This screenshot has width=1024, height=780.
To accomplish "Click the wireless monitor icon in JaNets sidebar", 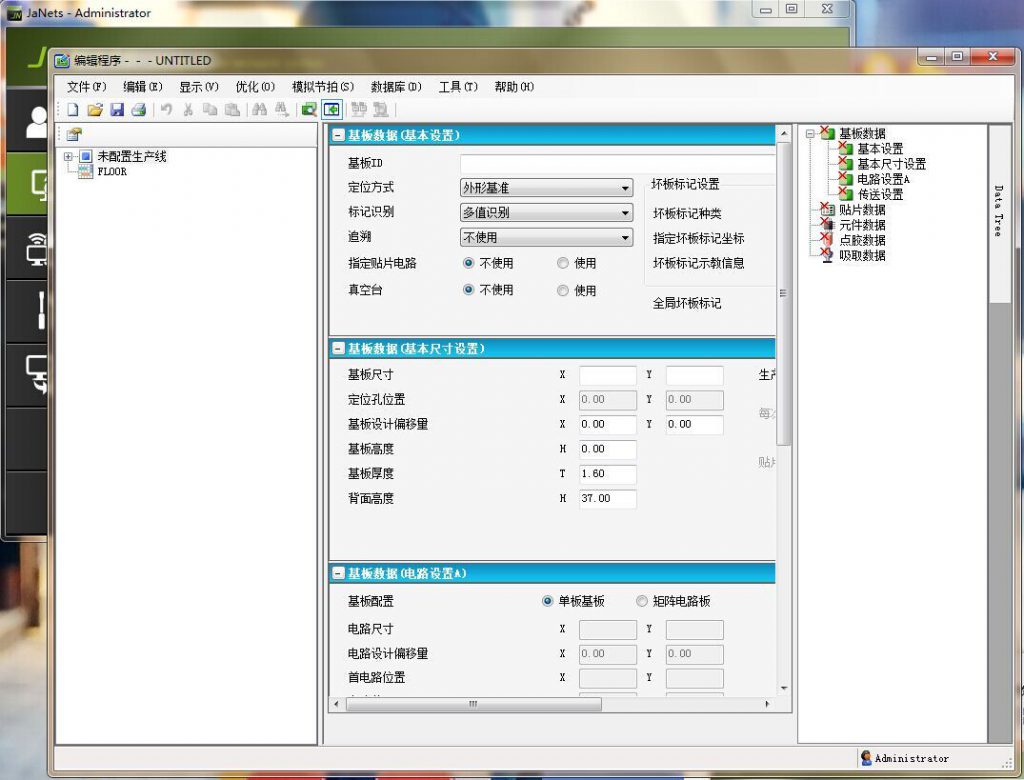I will point(36,249).
